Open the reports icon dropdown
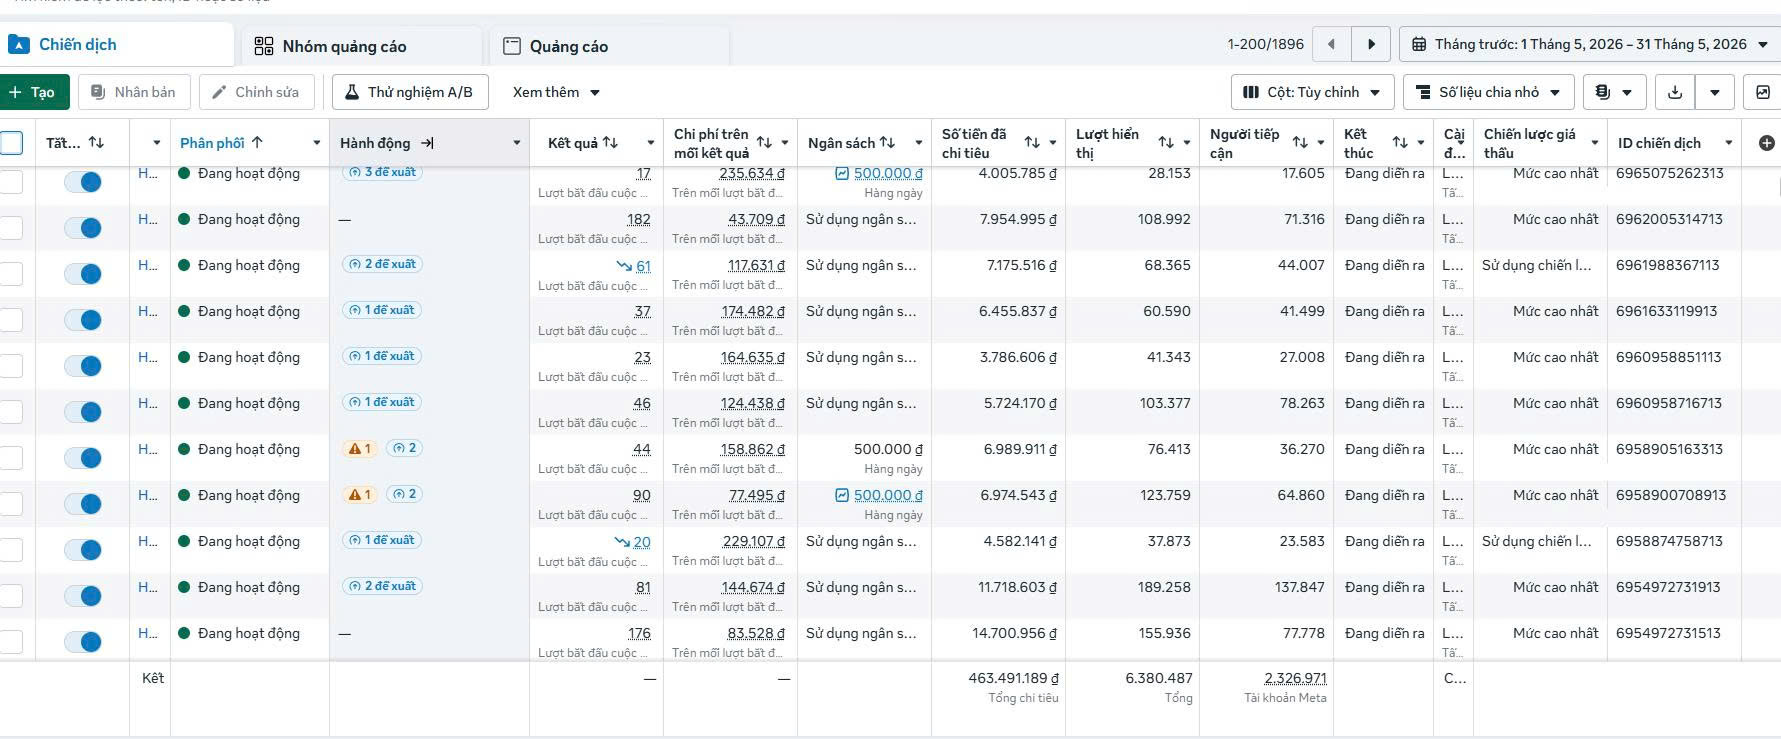Screen dimensions: 1781x739 pos(1614,92)
